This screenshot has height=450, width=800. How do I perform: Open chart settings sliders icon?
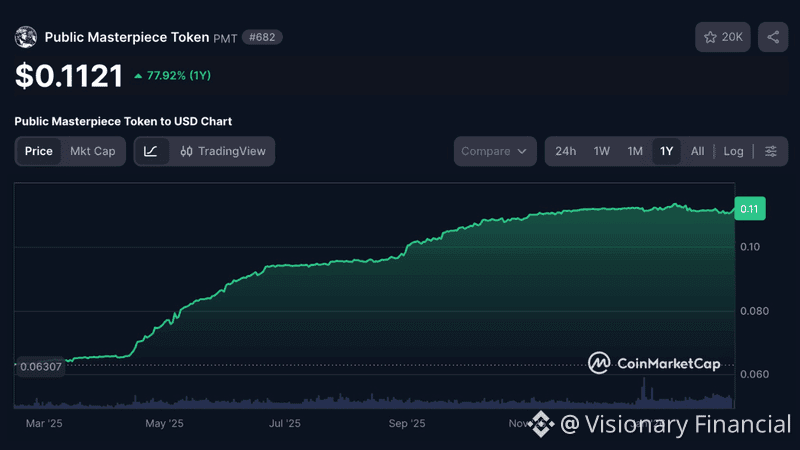pyautogui.click(x=770, y=151)
